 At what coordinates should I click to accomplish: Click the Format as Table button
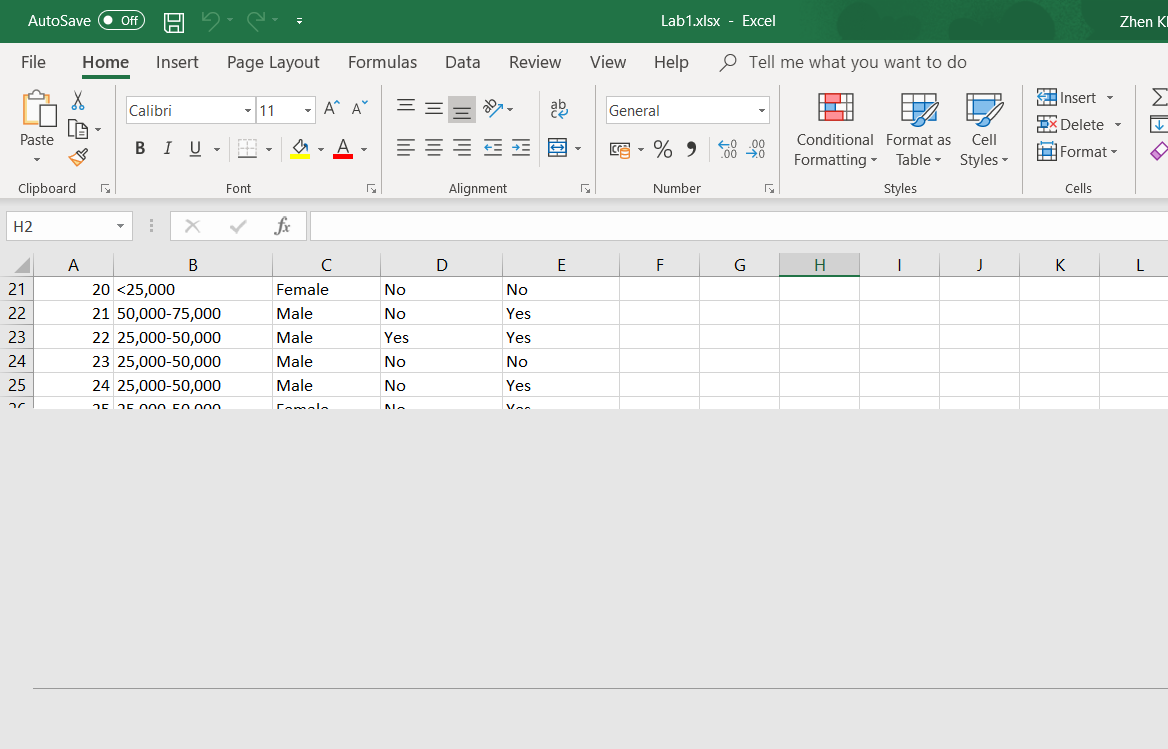[918, 130]
